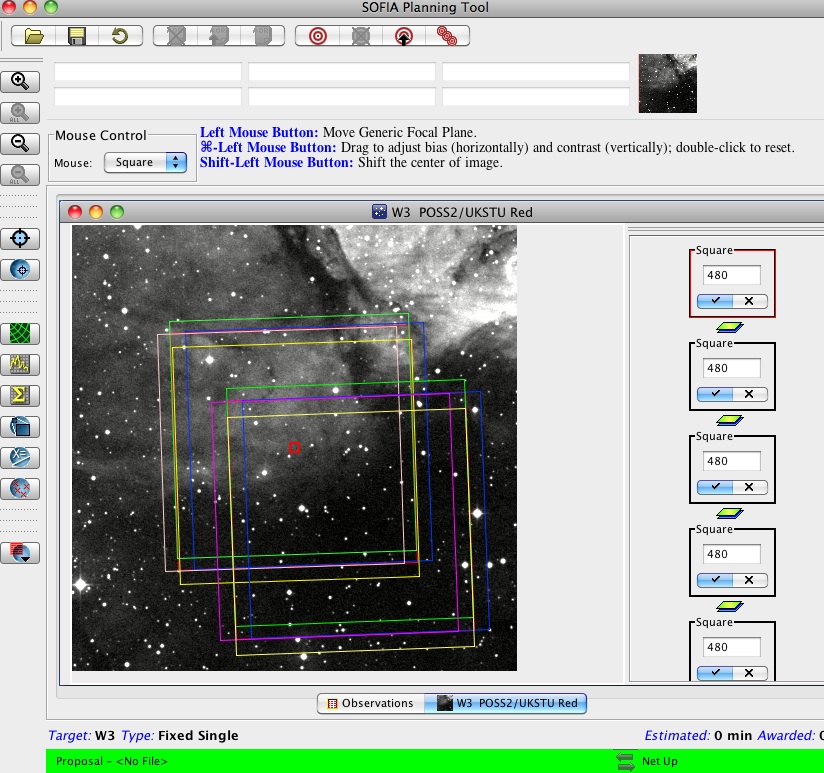
Task: Click the open folder icon in toolbar
Action: tap(34, 36)
